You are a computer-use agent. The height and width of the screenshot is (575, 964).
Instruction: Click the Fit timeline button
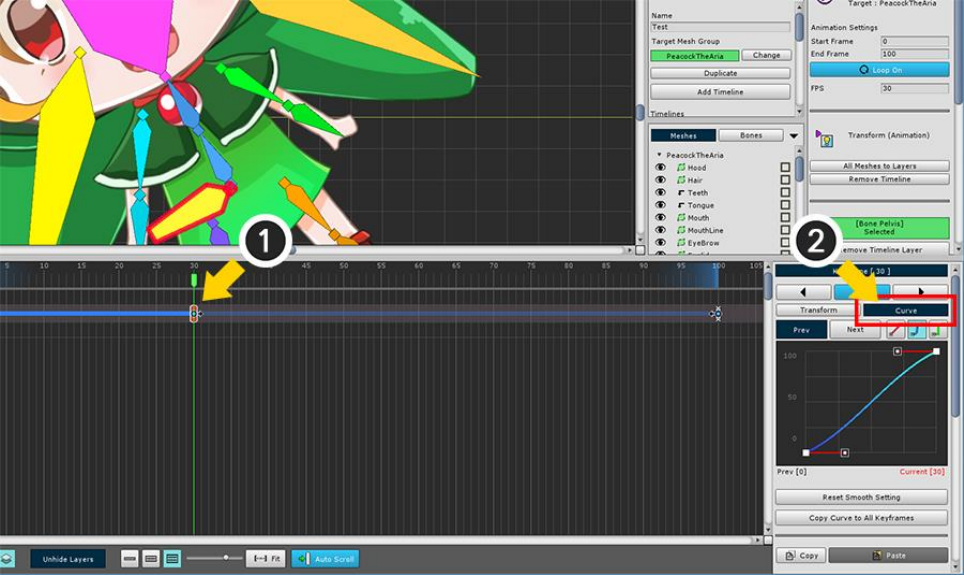pos(266,558)
